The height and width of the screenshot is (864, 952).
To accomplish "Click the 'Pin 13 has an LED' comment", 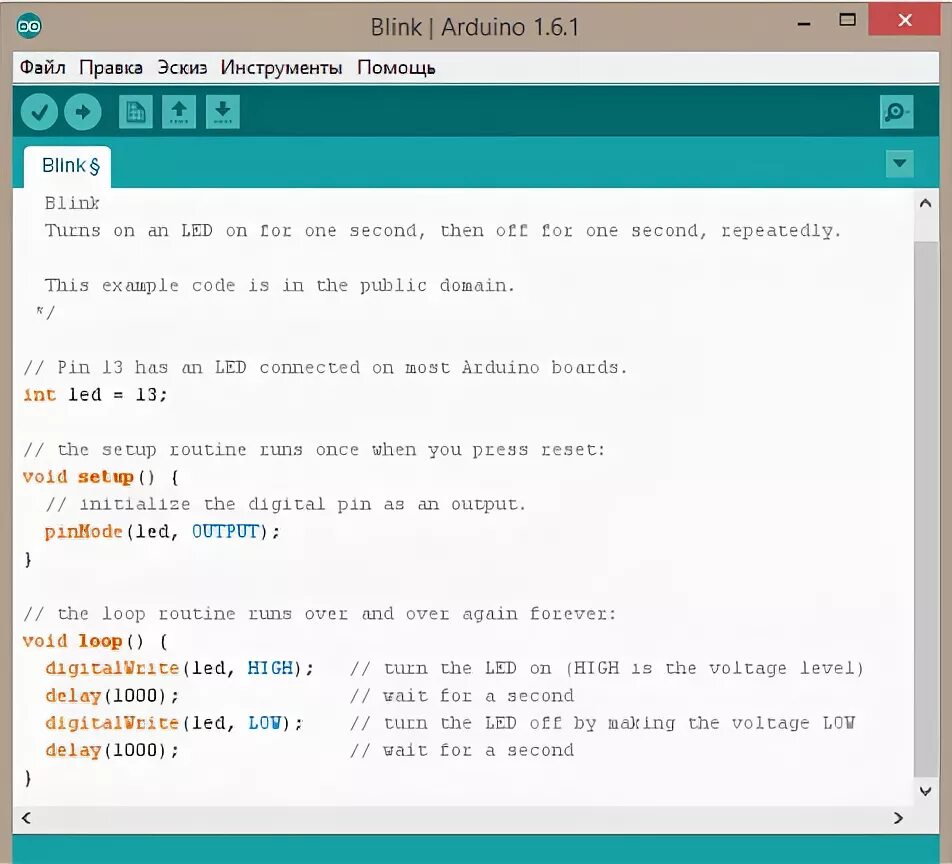I will click(325, 367).
